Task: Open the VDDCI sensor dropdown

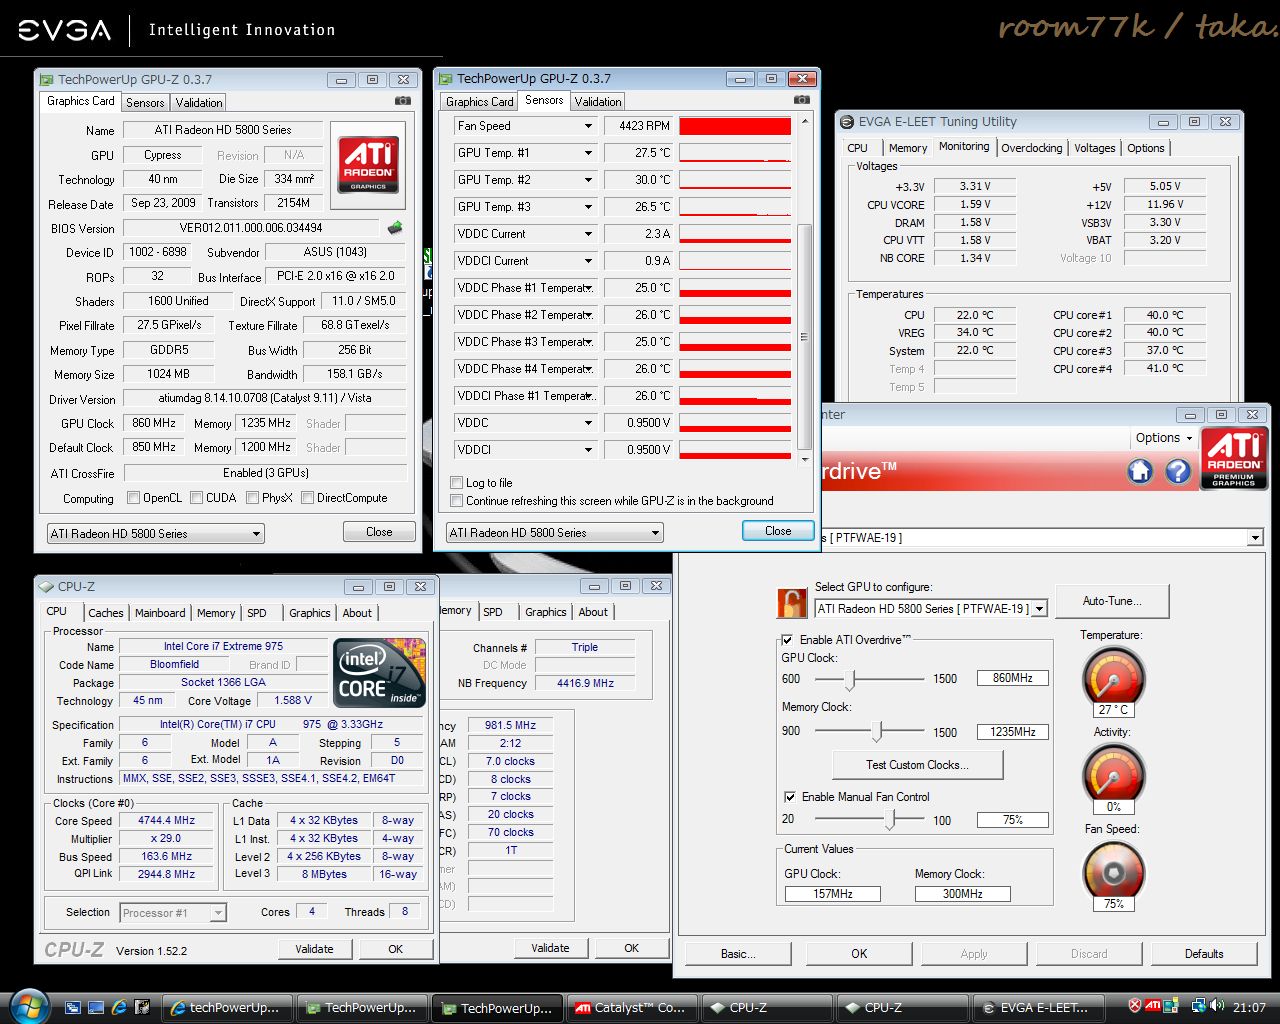Action: (x=588, y=450)
